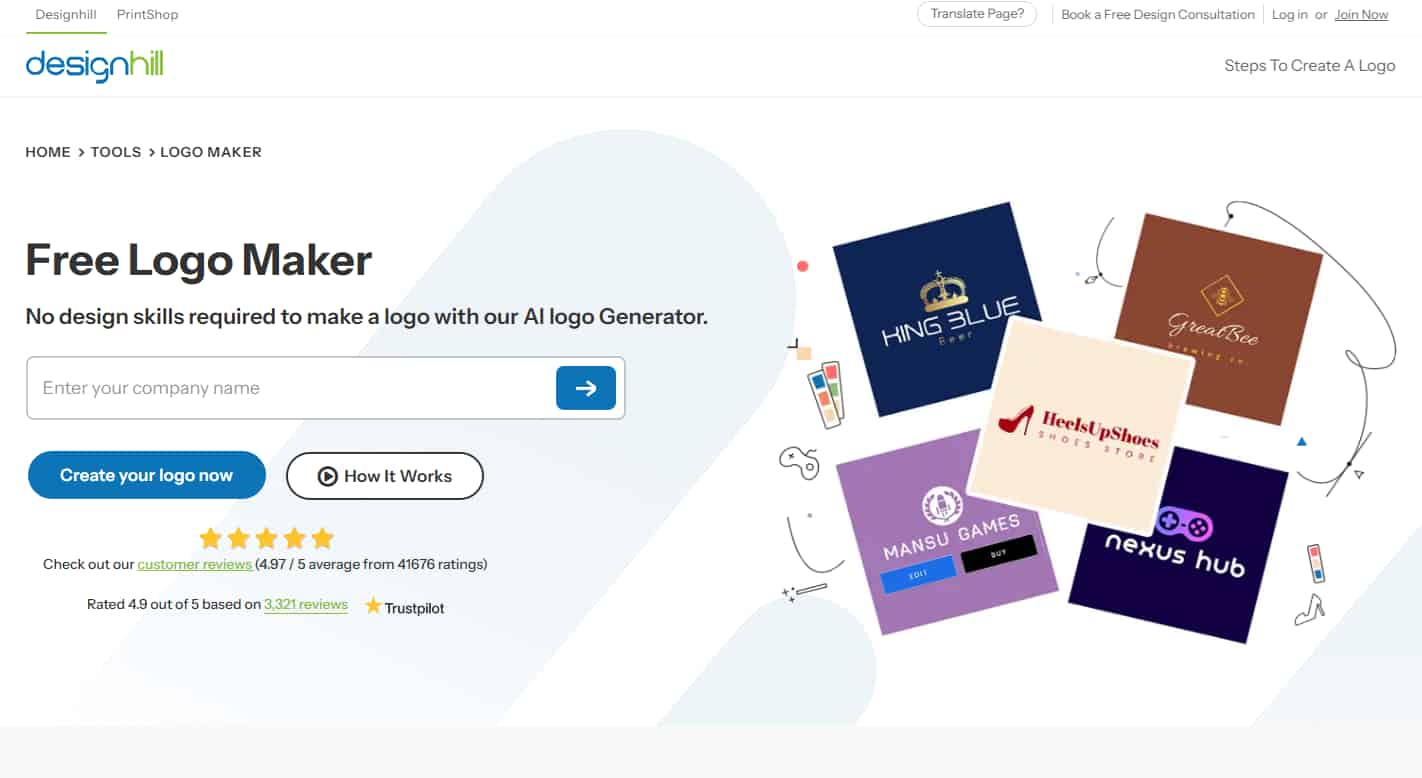Image resolution: width=1422 pixels, height=778 pixels.
Task: Open Steps To Create A Logo
Action: (1310, 66)
